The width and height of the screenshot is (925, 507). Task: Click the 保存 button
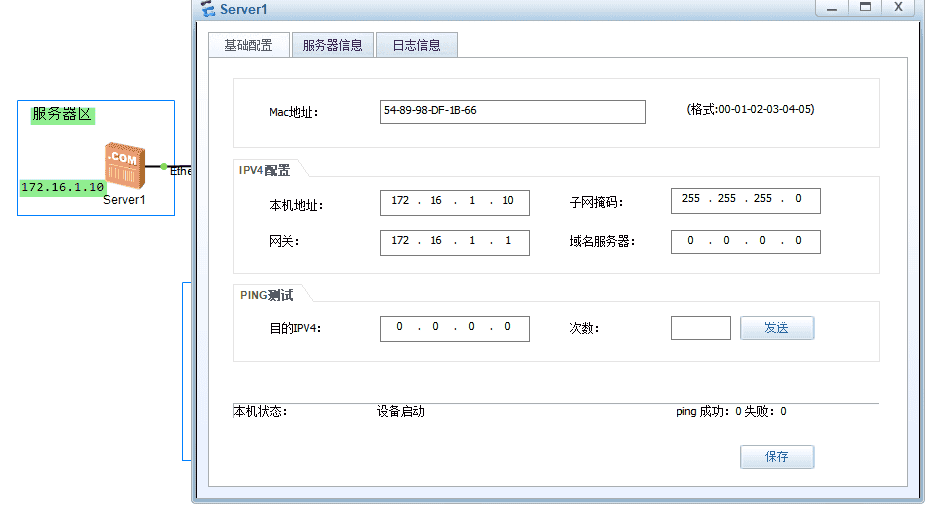click(x=777, y=457)
